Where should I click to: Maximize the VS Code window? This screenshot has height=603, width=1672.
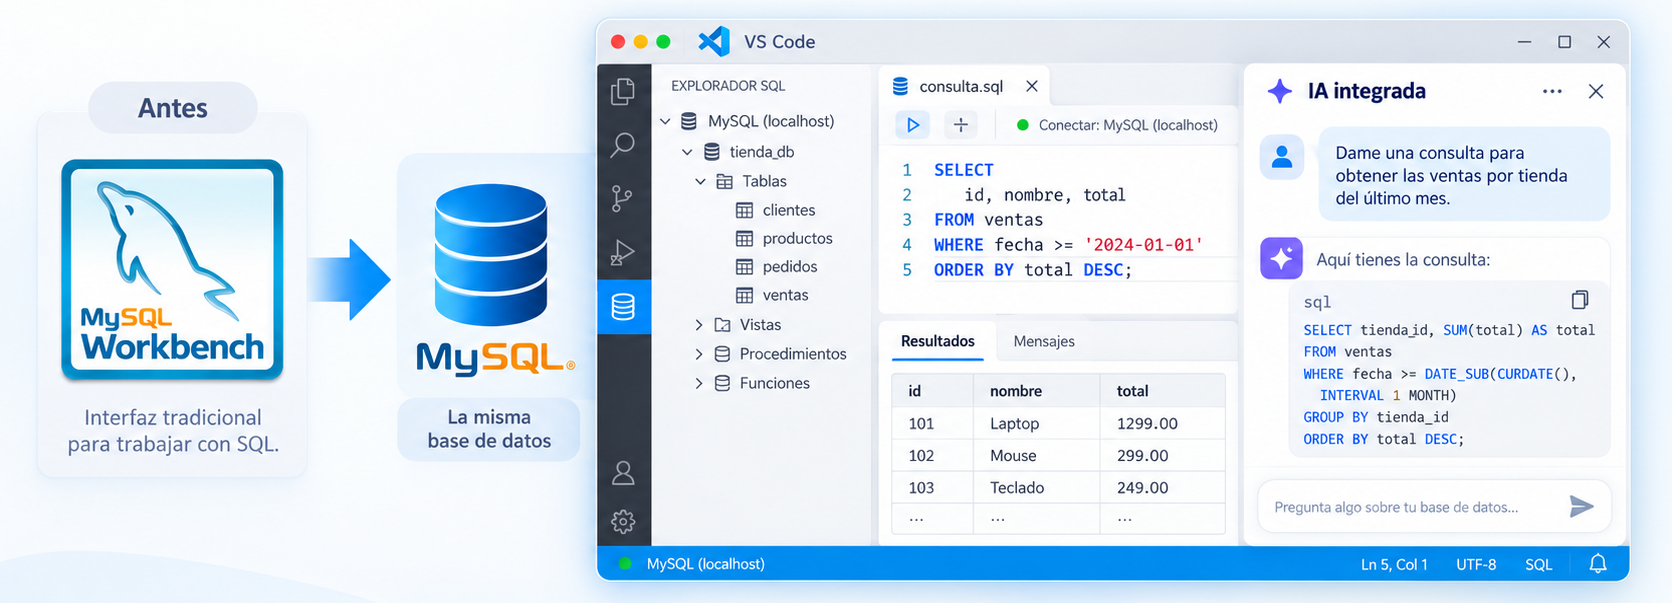1564,42
